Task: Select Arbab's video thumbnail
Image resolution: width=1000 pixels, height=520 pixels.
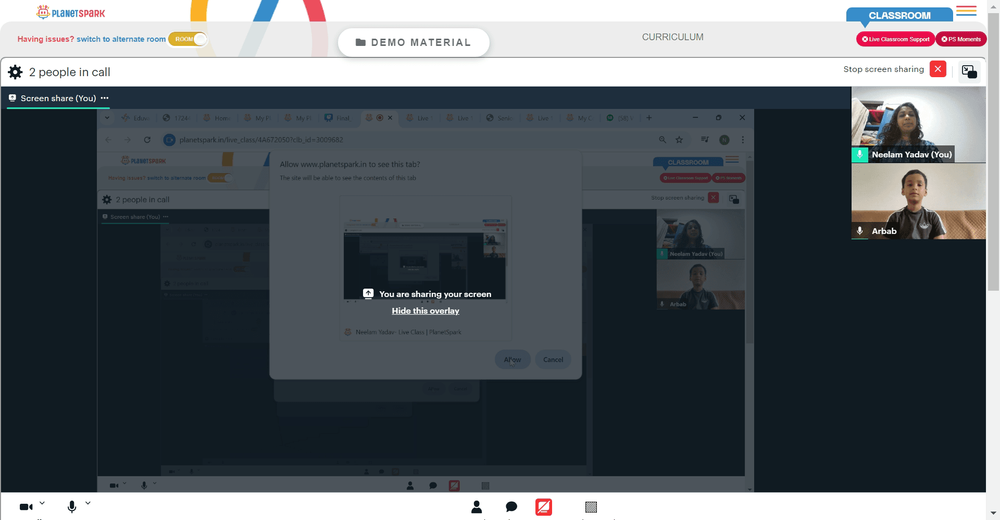Action: coord(918,201)
